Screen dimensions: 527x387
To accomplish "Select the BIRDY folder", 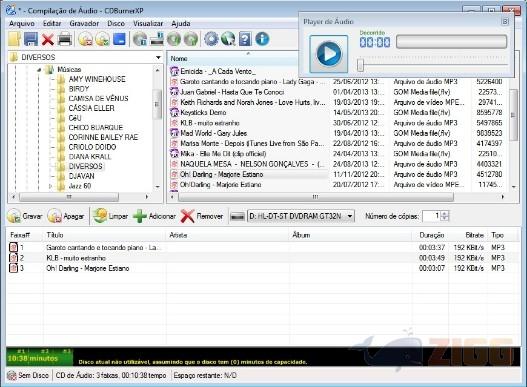I will 79,89.
